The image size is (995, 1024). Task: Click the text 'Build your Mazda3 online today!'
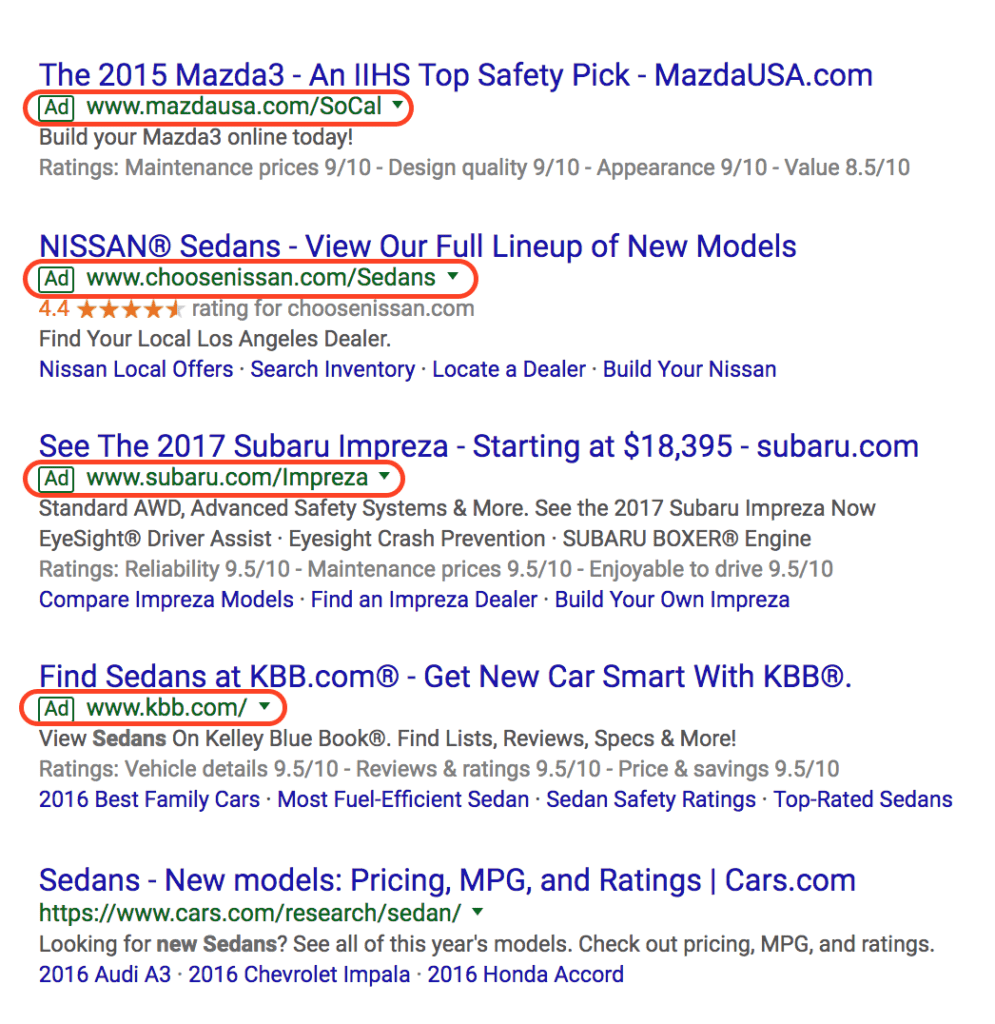[197, 138]
